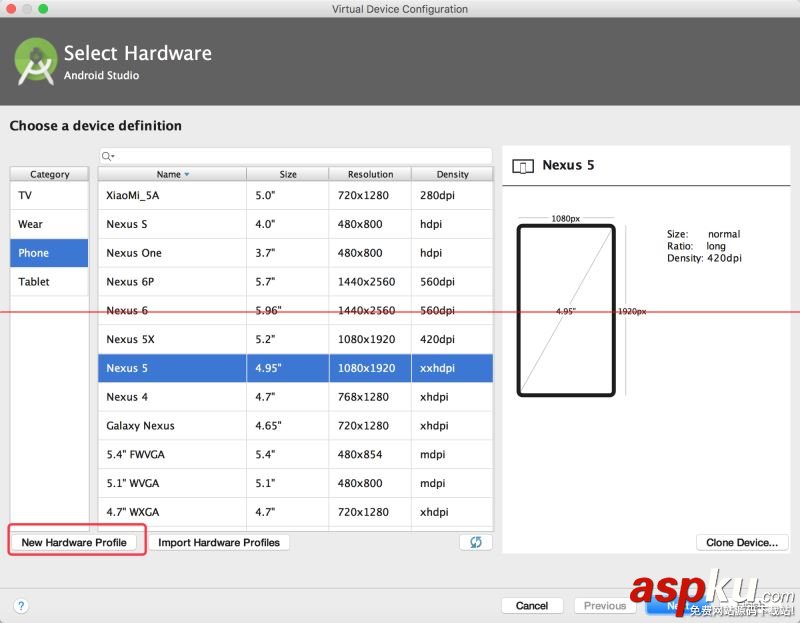Select the Nexus 5X device row

tap(295, 339)
